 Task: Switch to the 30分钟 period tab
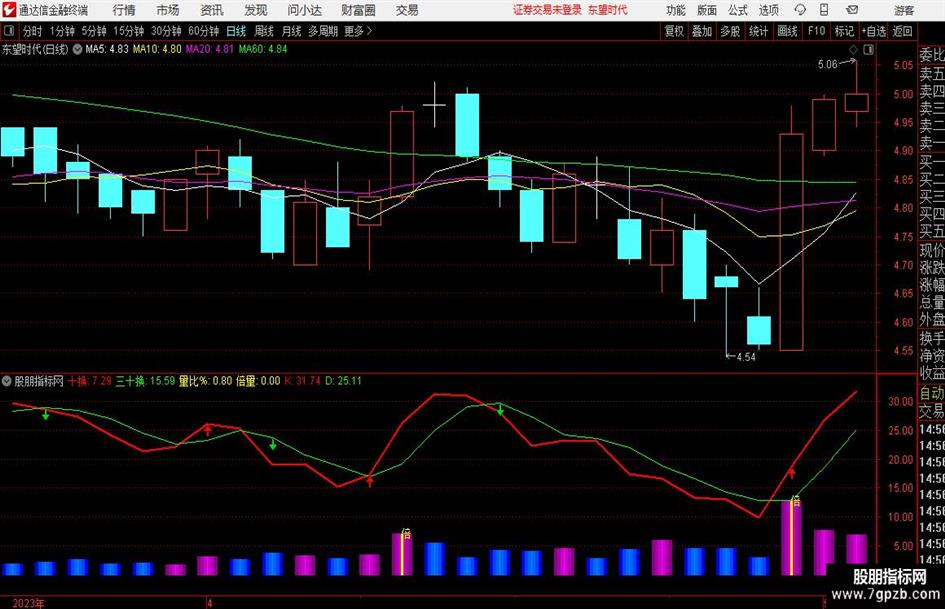pos(166,31)
